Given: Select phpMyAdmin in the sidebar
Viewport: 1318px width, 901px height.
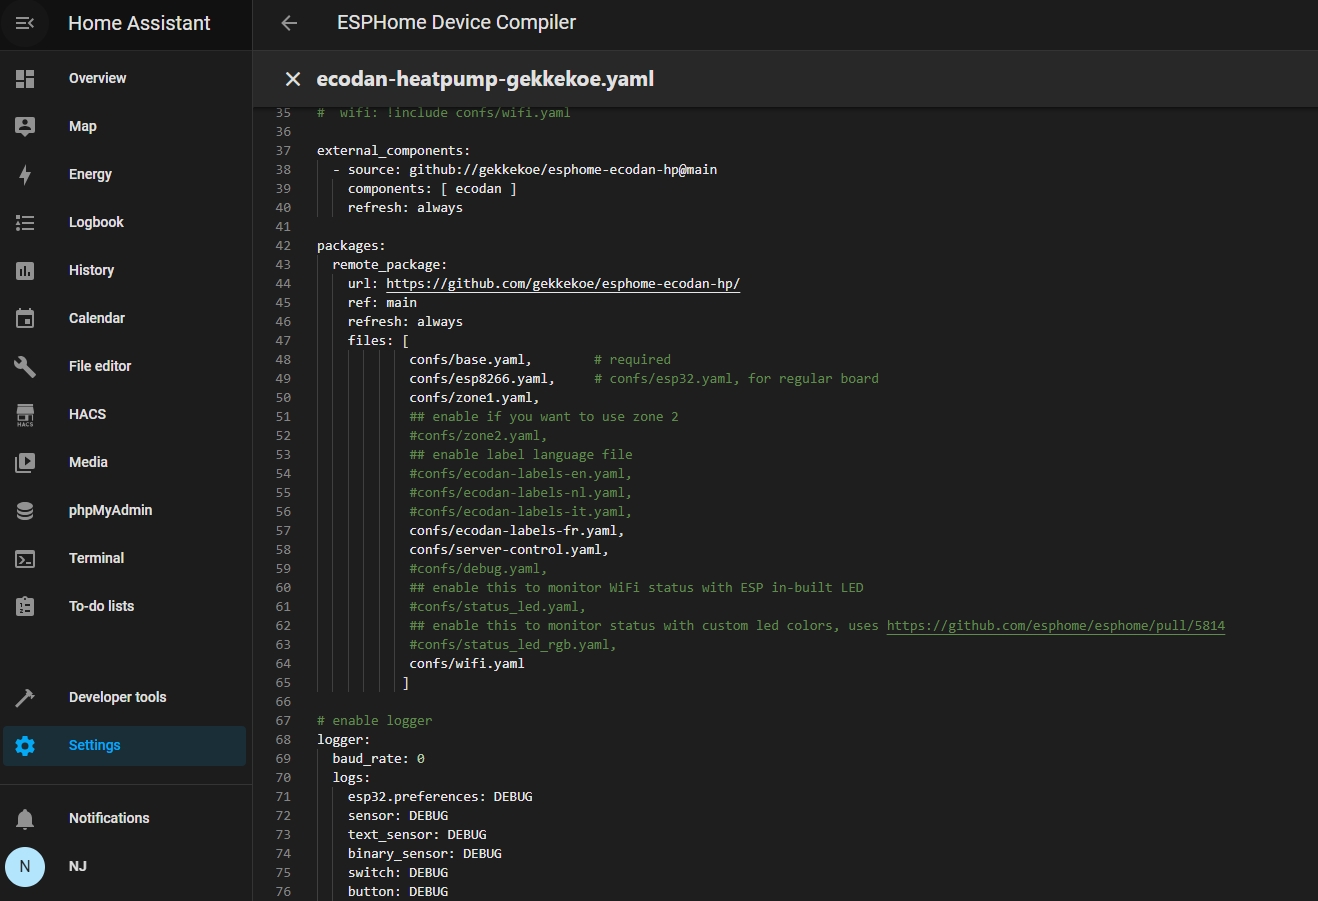Looking at the screenshot, I should click(110, 510).
